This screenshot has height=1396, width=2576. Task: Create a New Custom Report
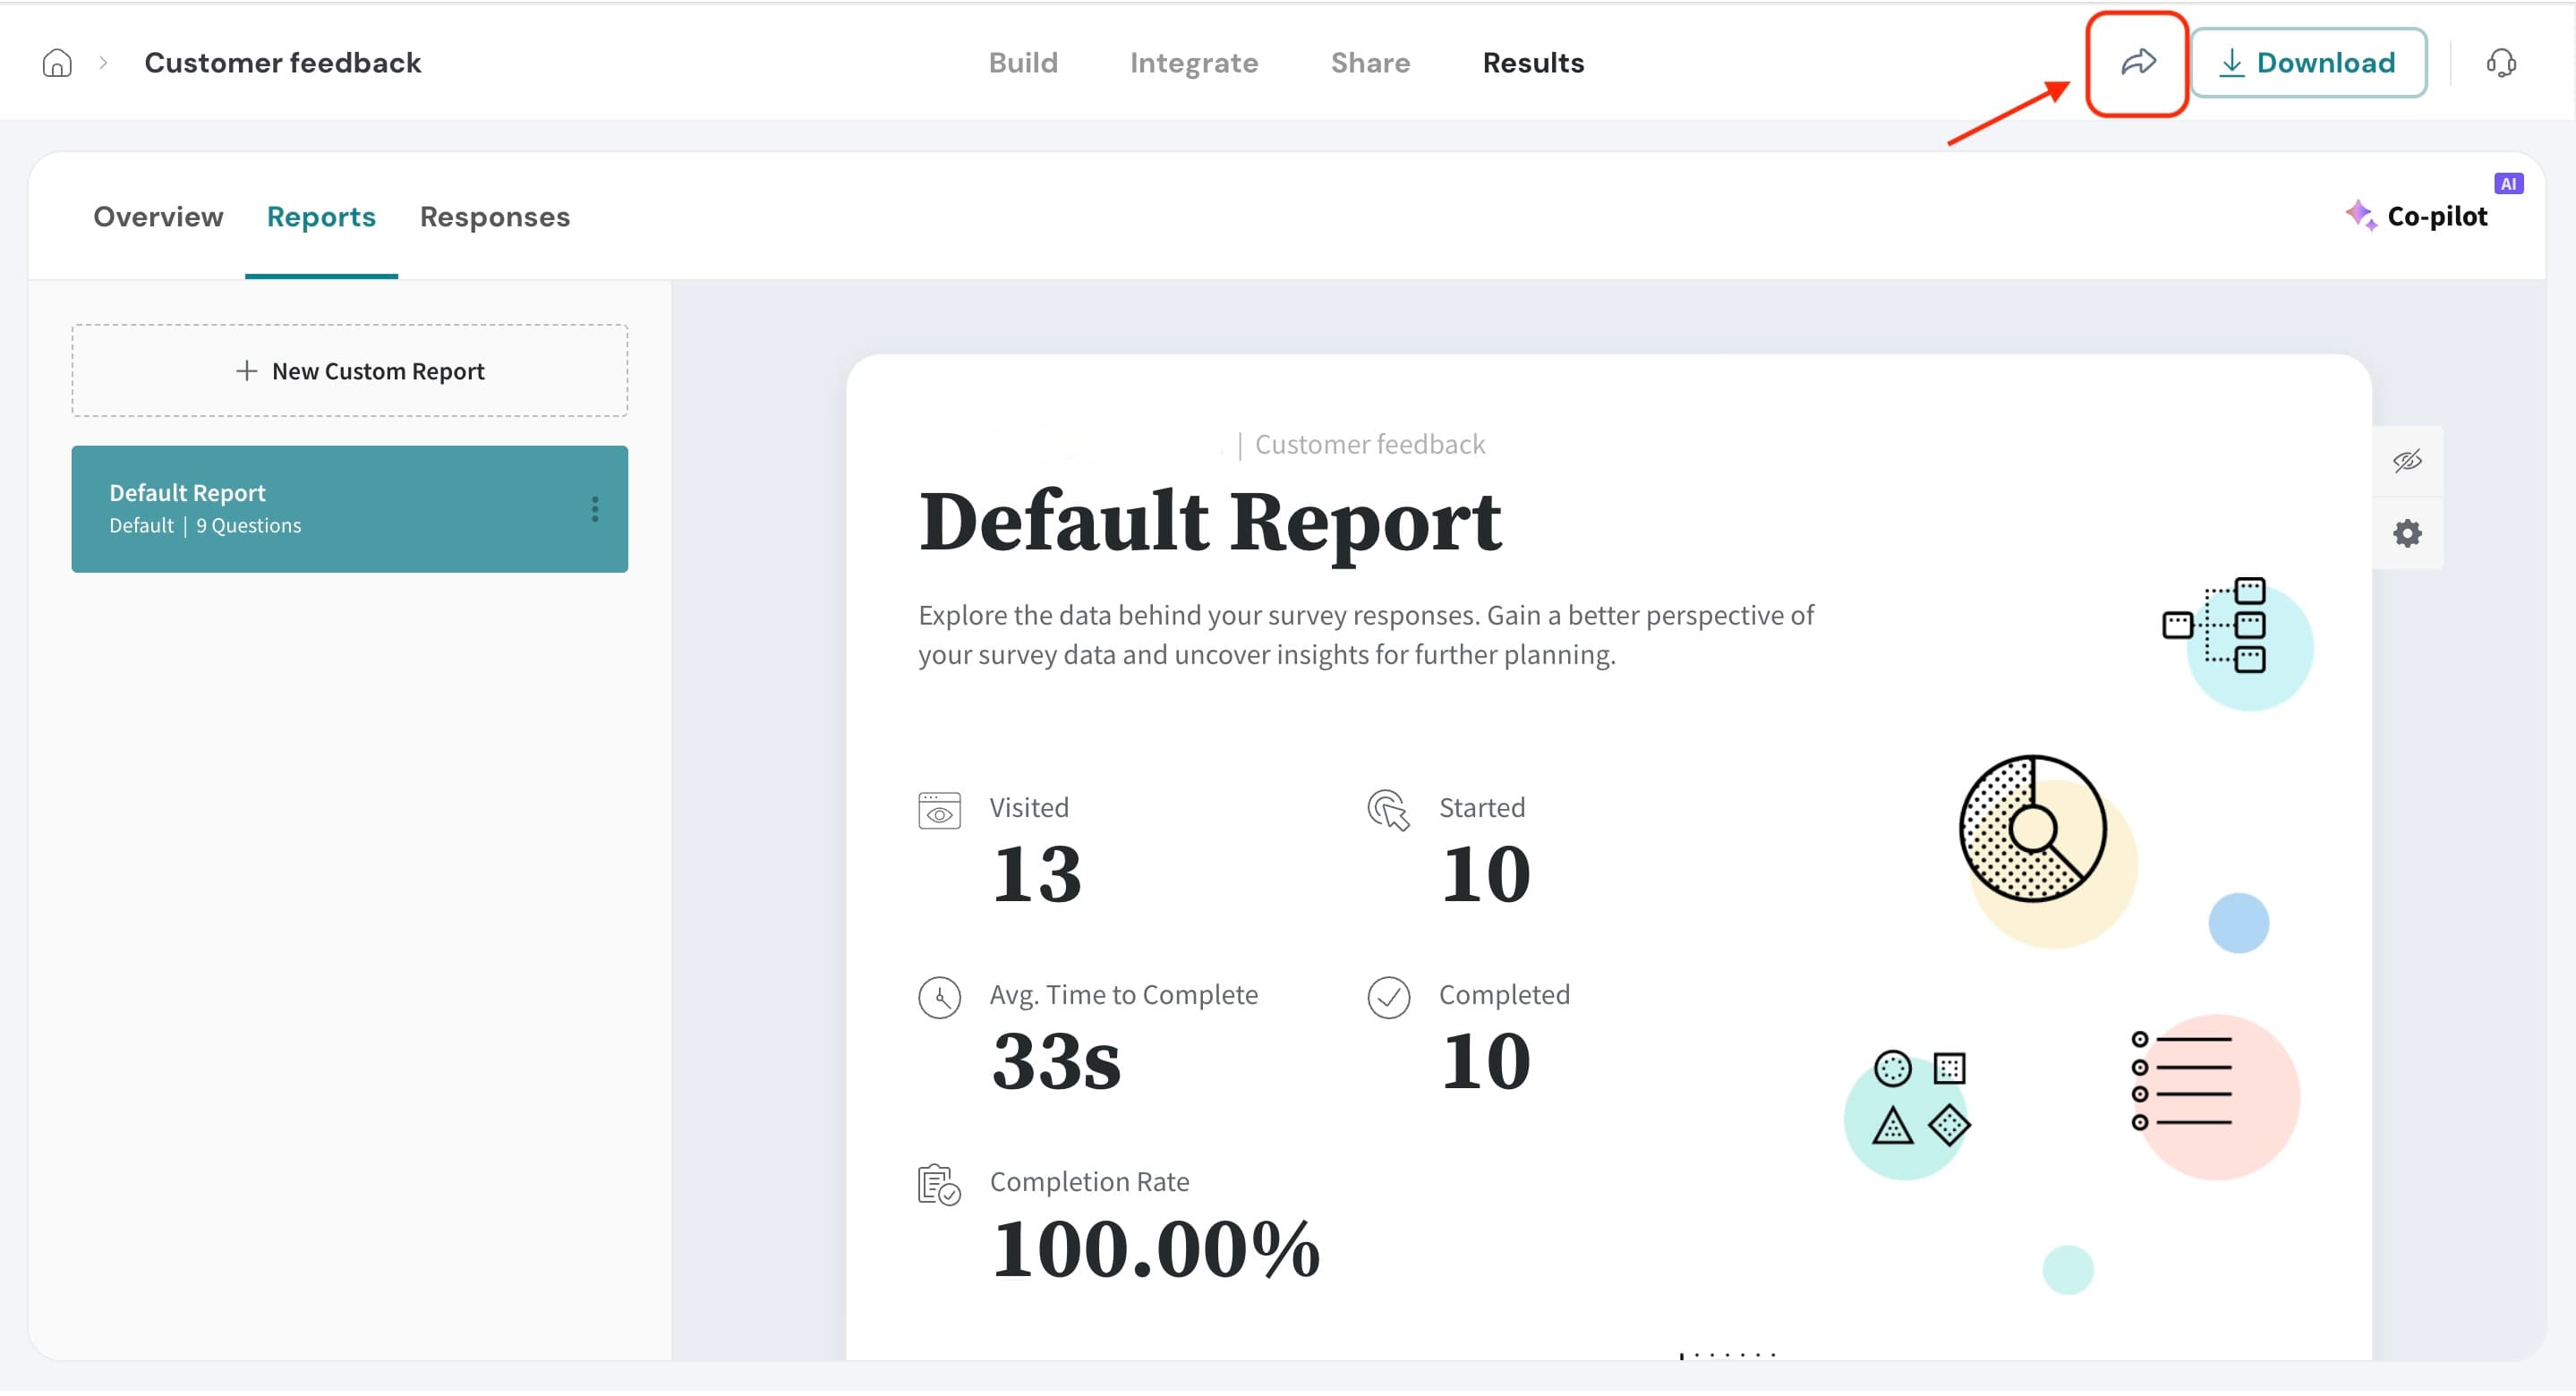[350, 371]
